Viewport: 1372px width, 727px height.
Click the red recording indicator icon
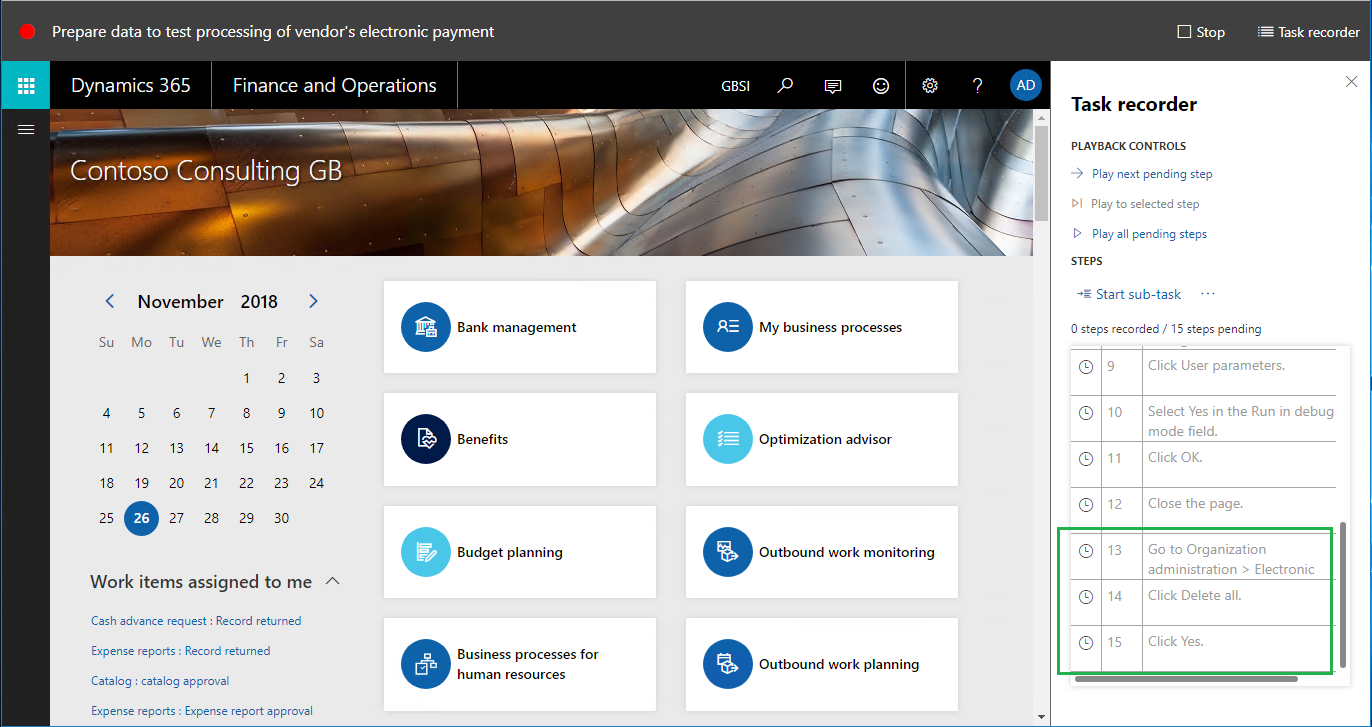click(27, 31)
